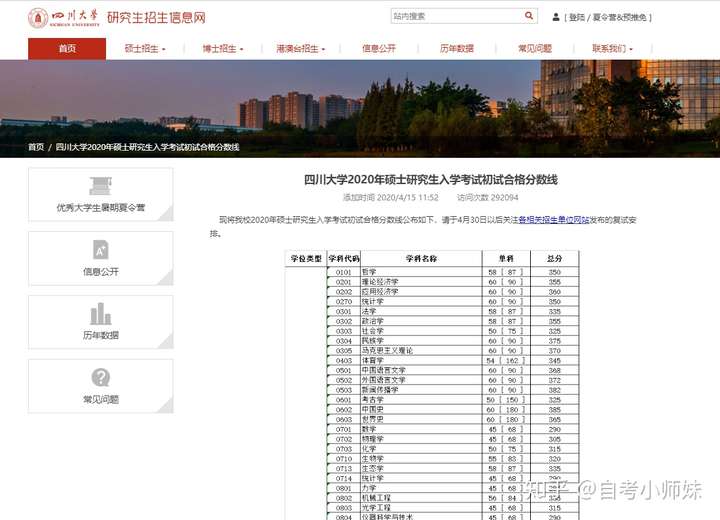The image size is (720, 520).
Task: Click the 单科 column header
Action: coord(506,259)
